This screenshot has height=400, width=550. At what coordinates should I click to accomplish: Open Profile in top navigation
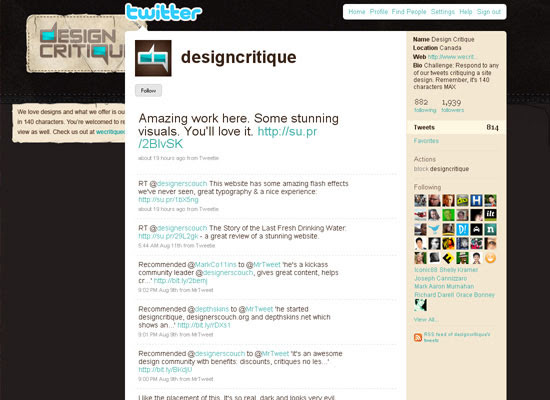pos(378,12)
